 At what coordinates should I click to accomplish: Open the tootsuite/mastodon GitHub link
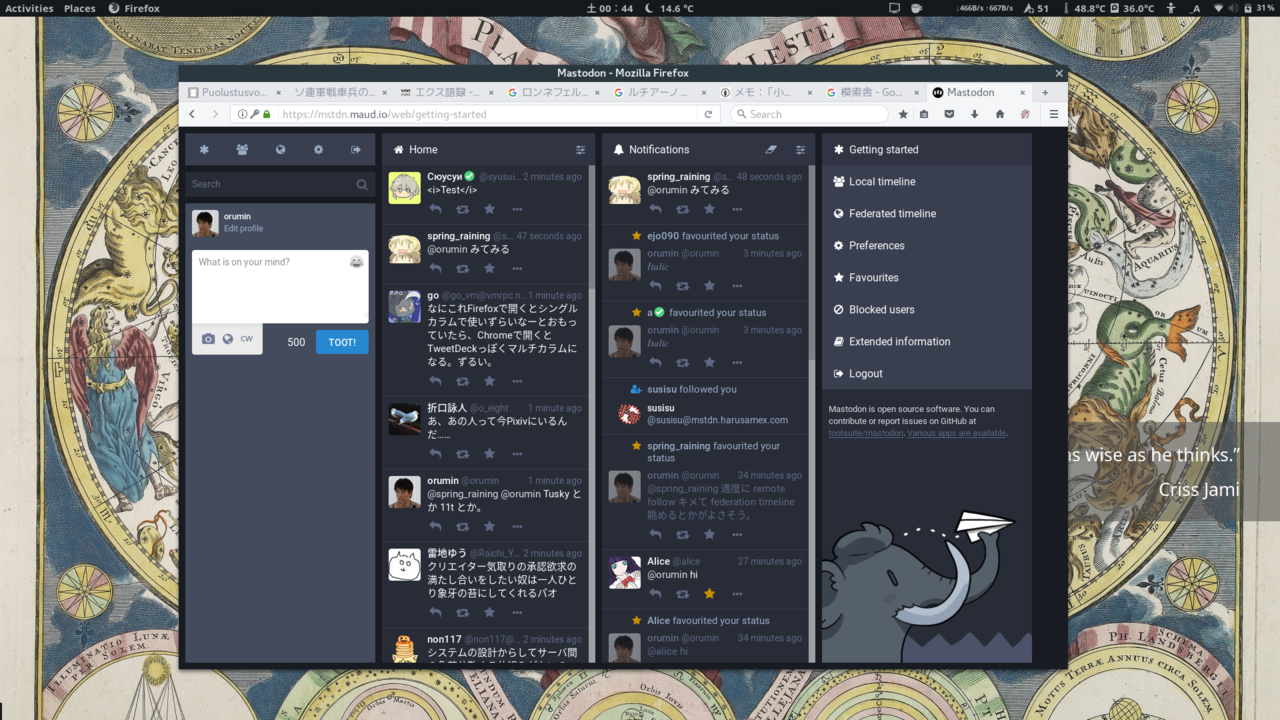coord(866,433)
